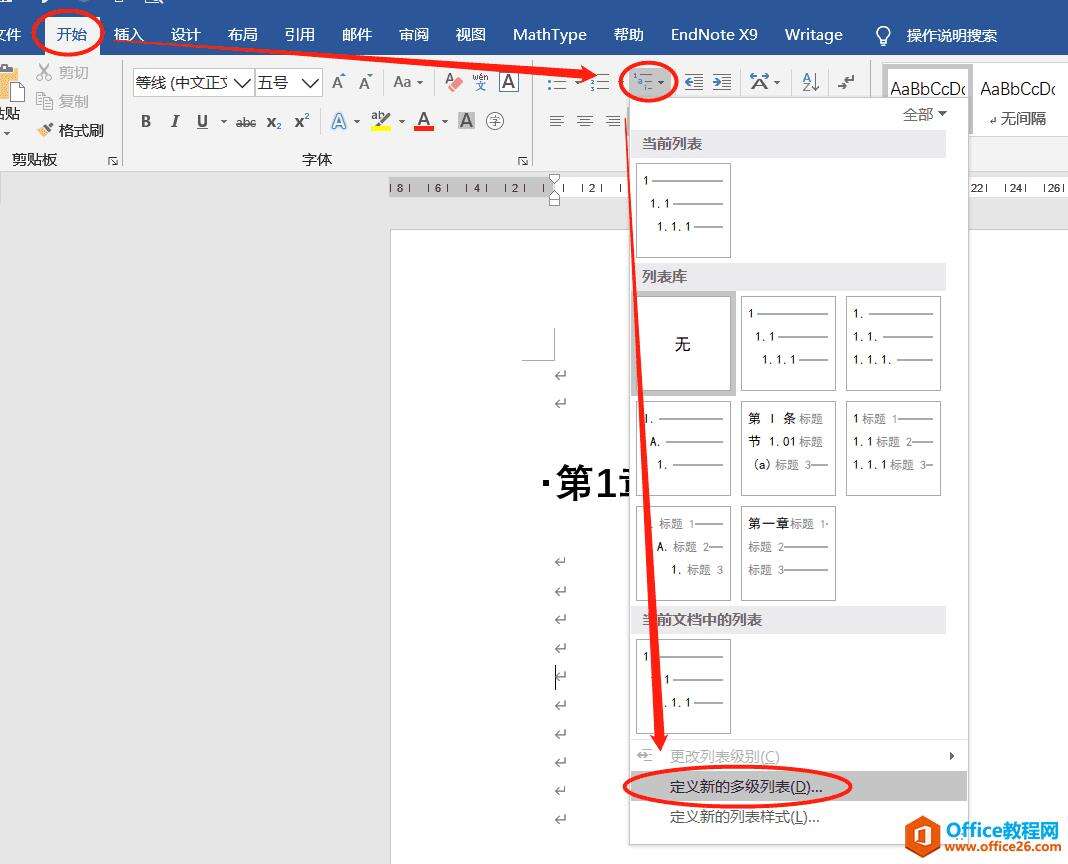Select the 第一章 标题 list library thumbnail
The width and height of the screenshot is (1068, 864).
coord(788,553)
